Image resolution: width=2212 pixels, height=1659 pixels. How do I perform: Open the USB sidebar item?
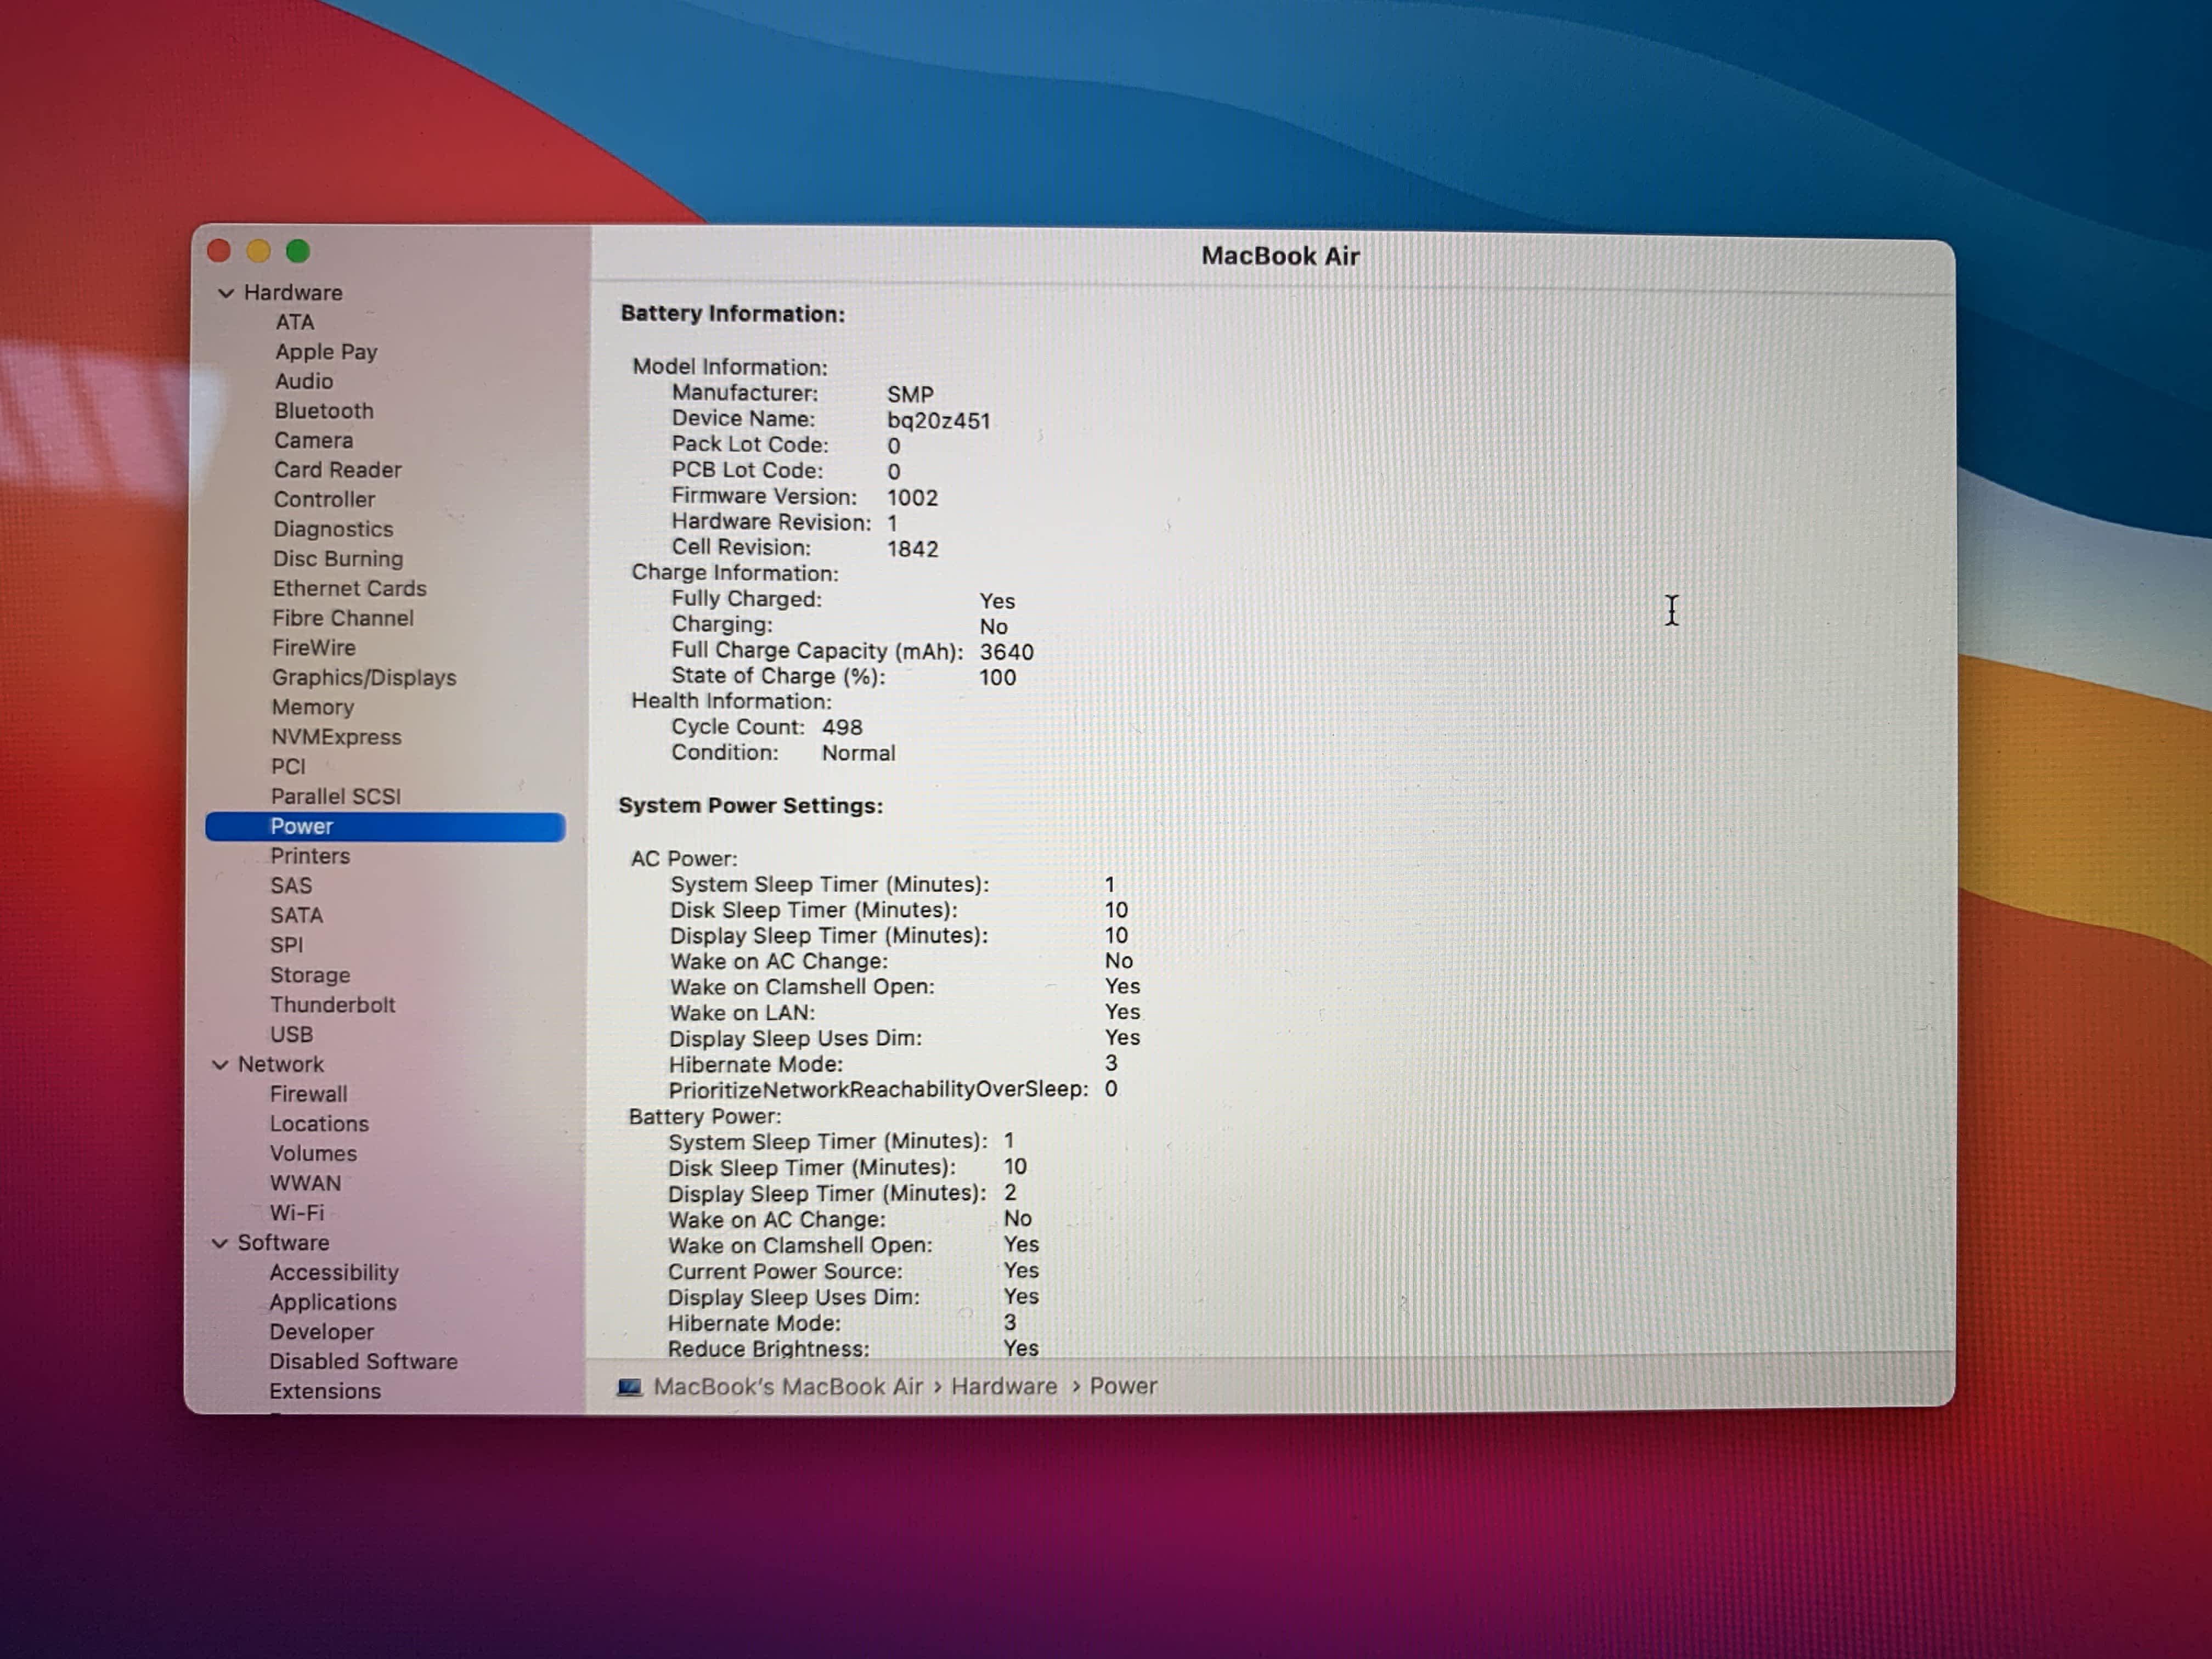coord(291,1035)
